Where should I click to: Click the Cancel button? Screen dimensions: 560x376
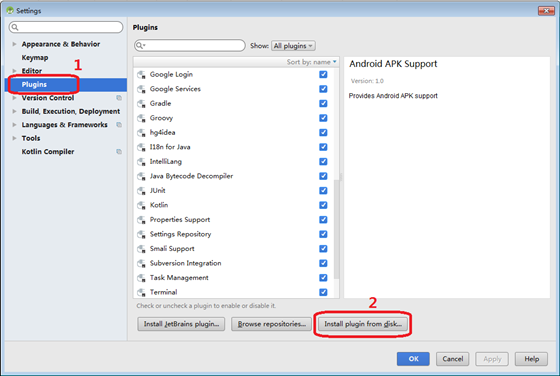(452, 359)
